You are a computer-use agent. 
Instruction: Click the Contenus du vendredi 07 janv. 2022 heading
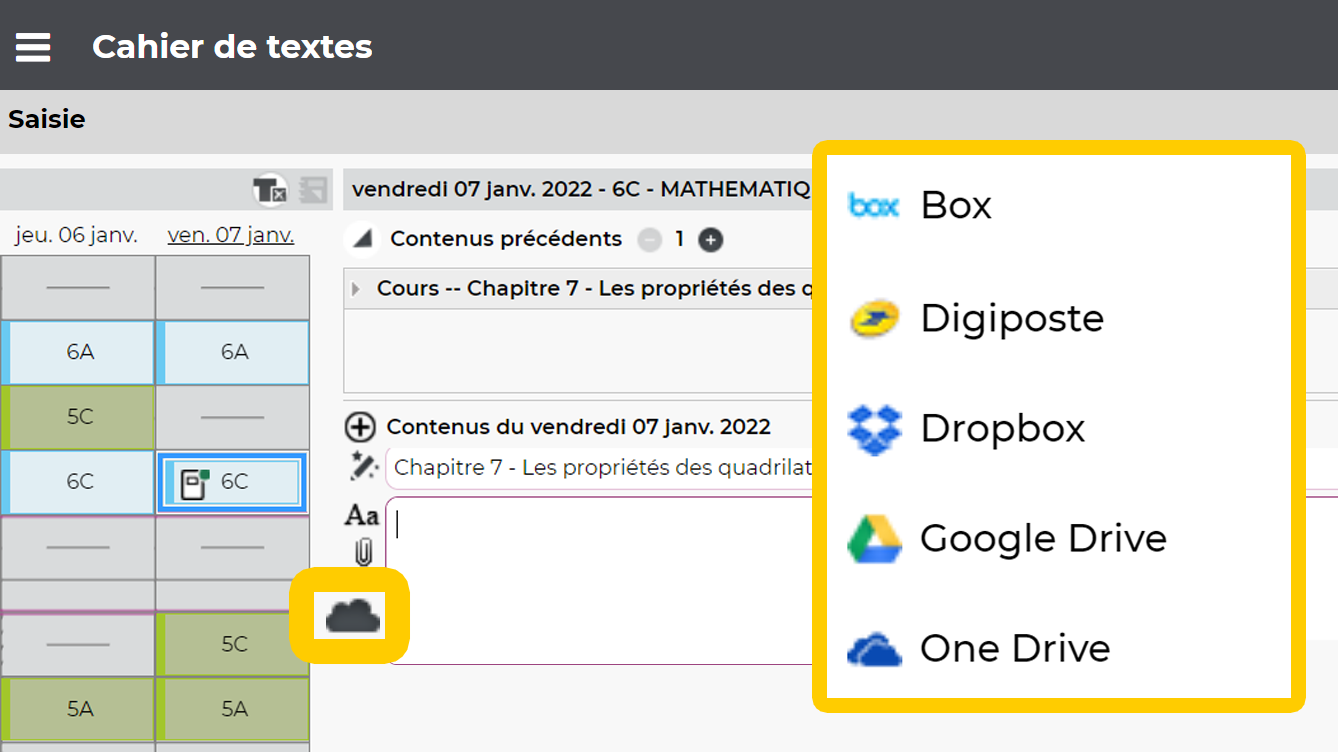[578, 427]
